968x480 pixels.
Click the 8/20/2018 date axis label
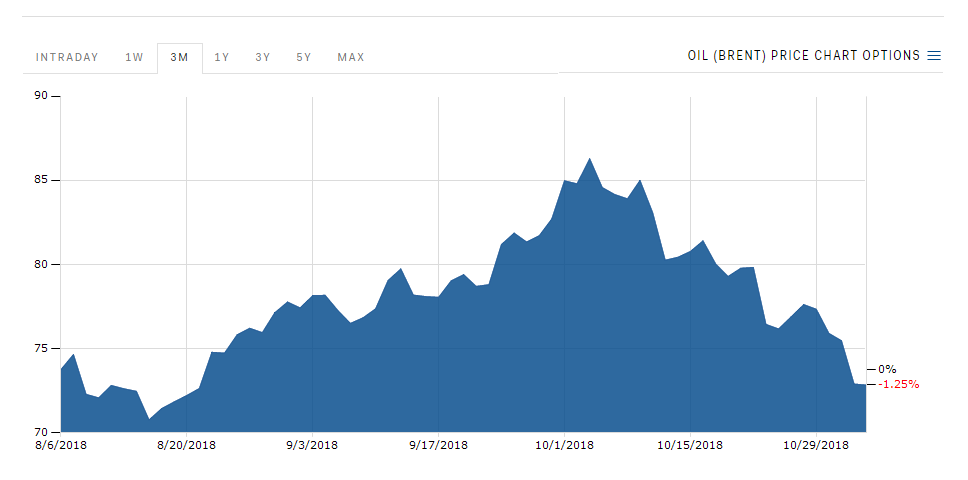[x=187, y=445]
